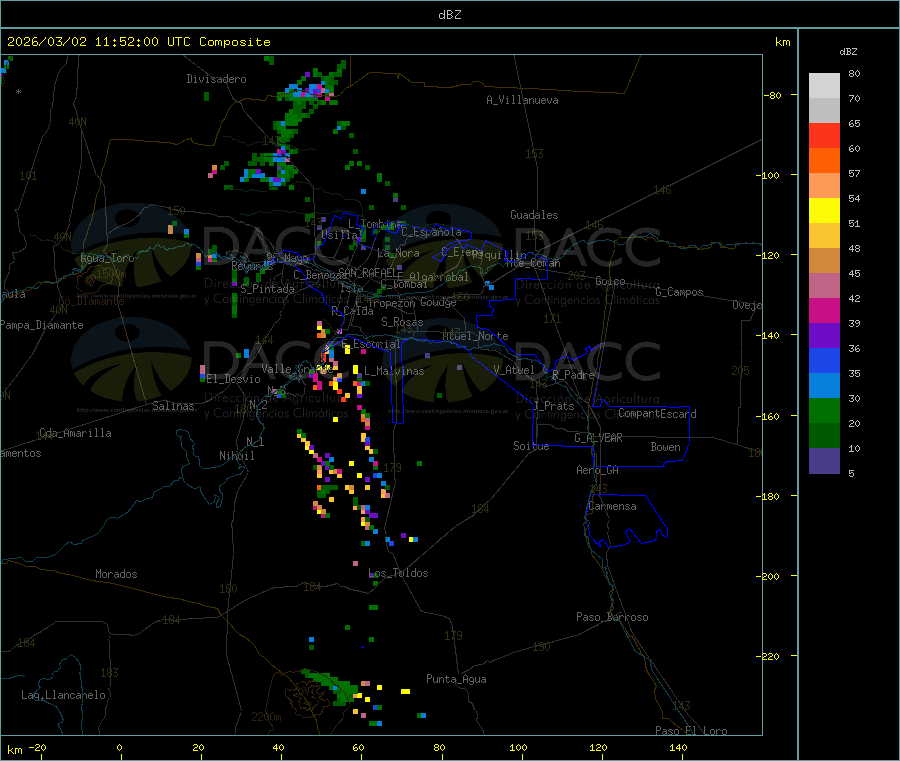Select the Carmensa label
The width and height of the screenshot is (900, 761).
(612, 506)
